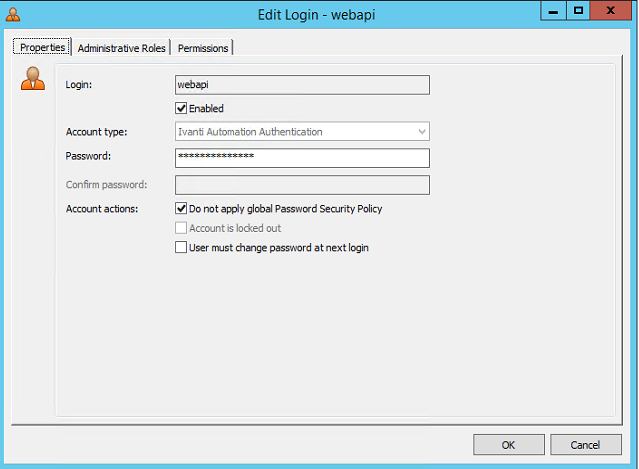Click the Edit Login - webapi title bar
The height and width of the screenshot is (469, 639).
click(316, 15)
